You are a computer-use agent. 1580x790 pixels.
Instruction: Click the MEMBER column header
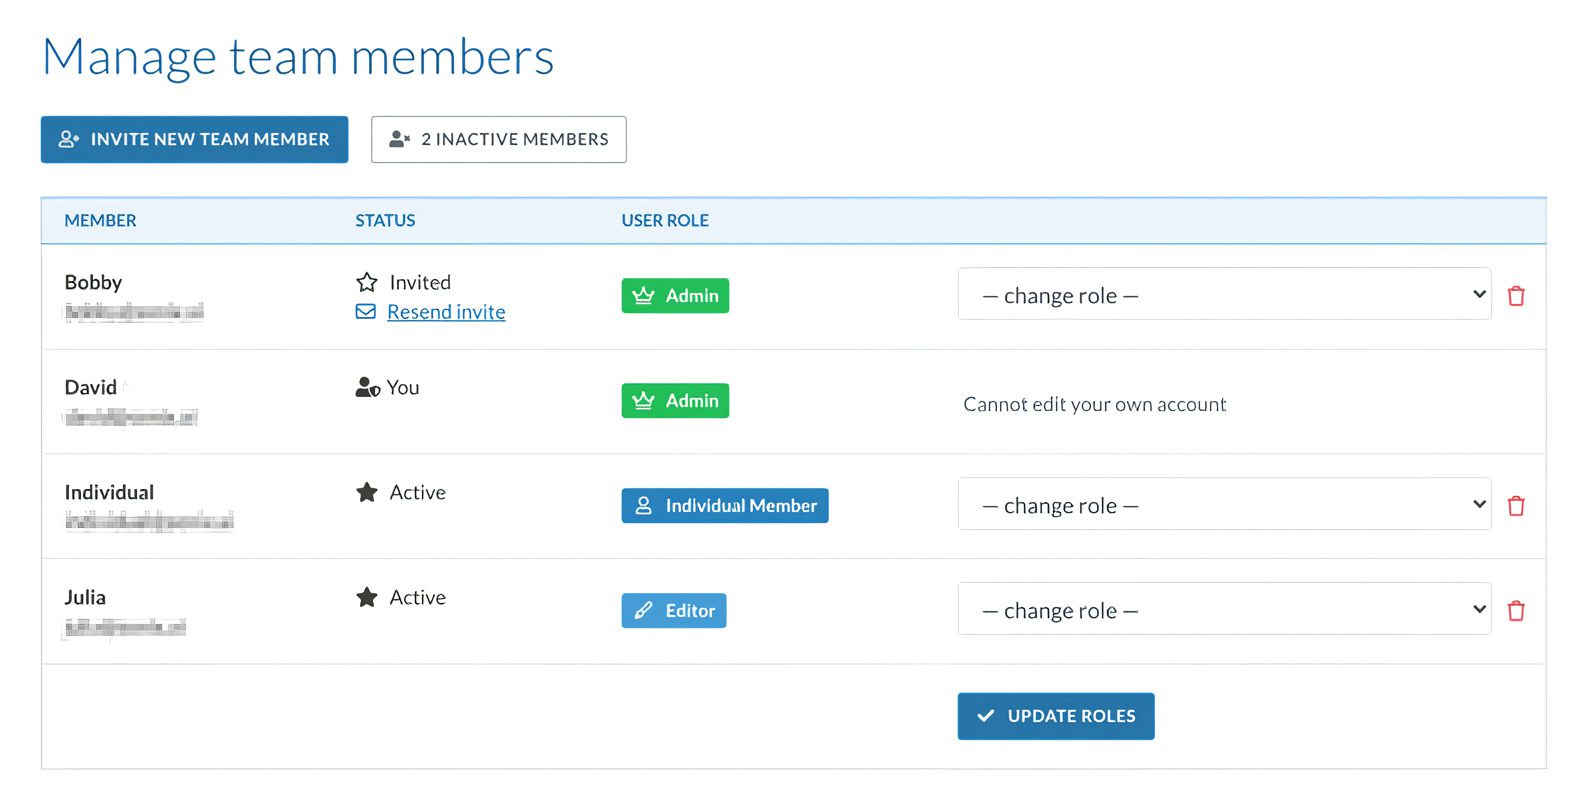100,221
